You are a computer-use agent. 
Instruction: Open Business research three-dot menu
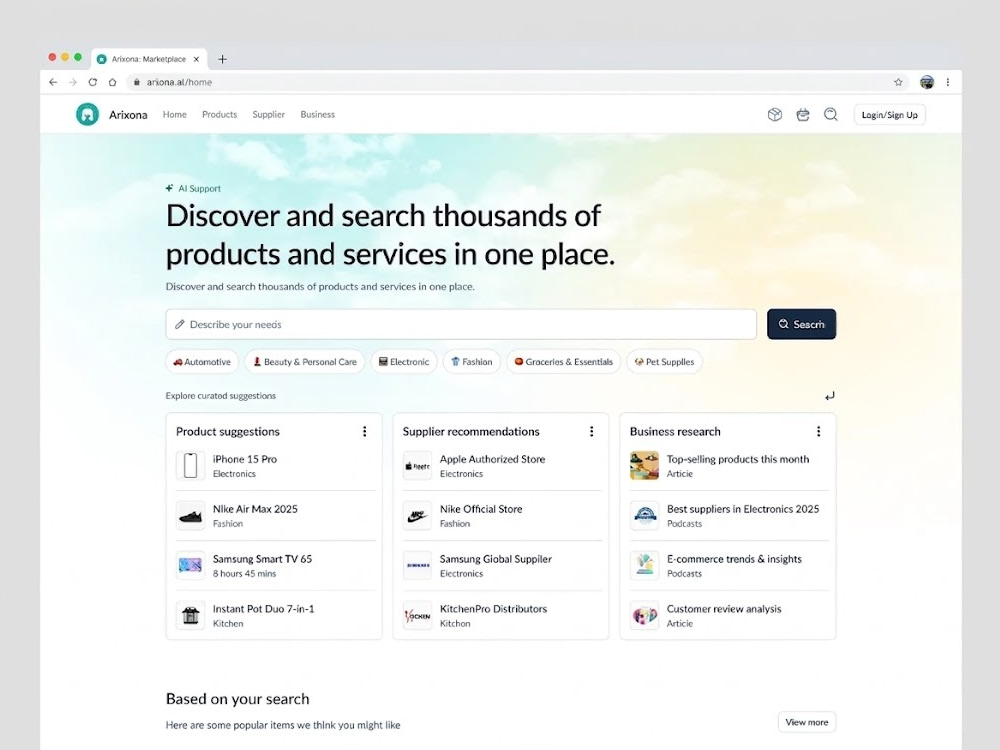(818, 432)
